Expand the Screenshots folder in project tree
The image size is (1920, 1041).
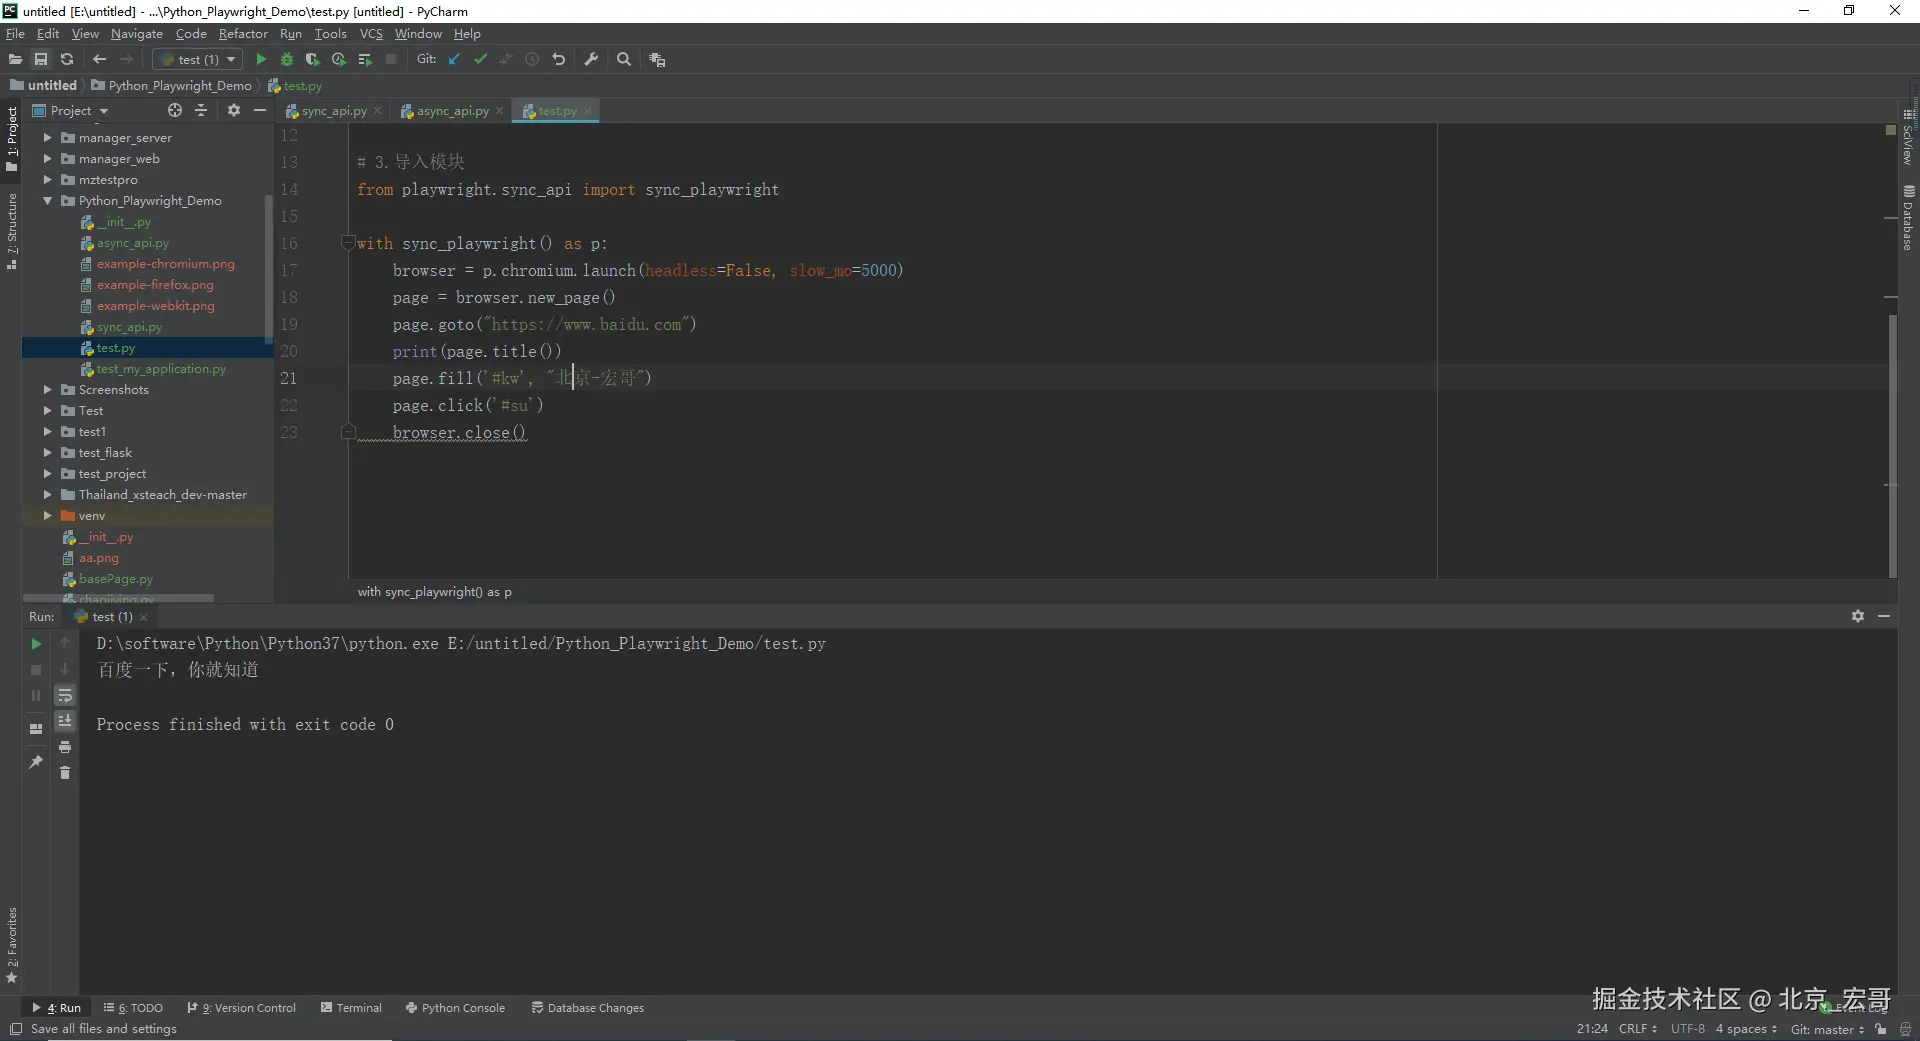click(x=47, y=390)
